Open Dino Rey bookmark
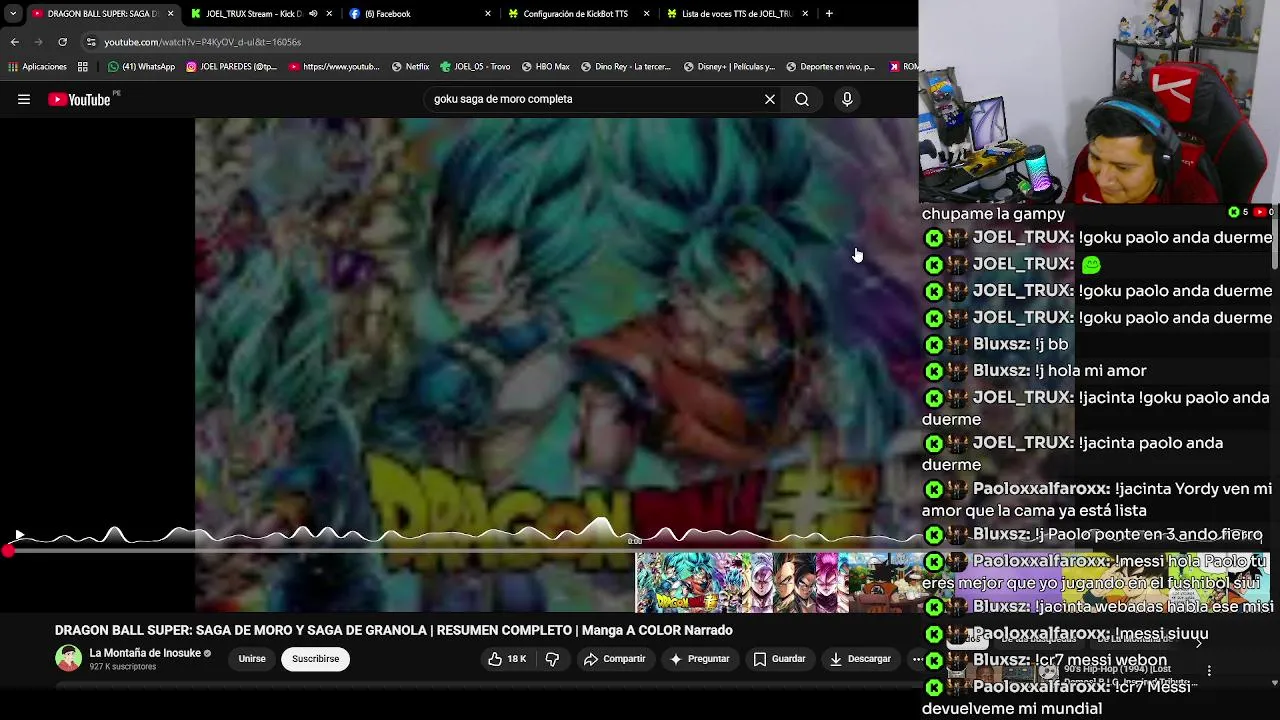Screen dimensions: 1280x720 point(625,67)
